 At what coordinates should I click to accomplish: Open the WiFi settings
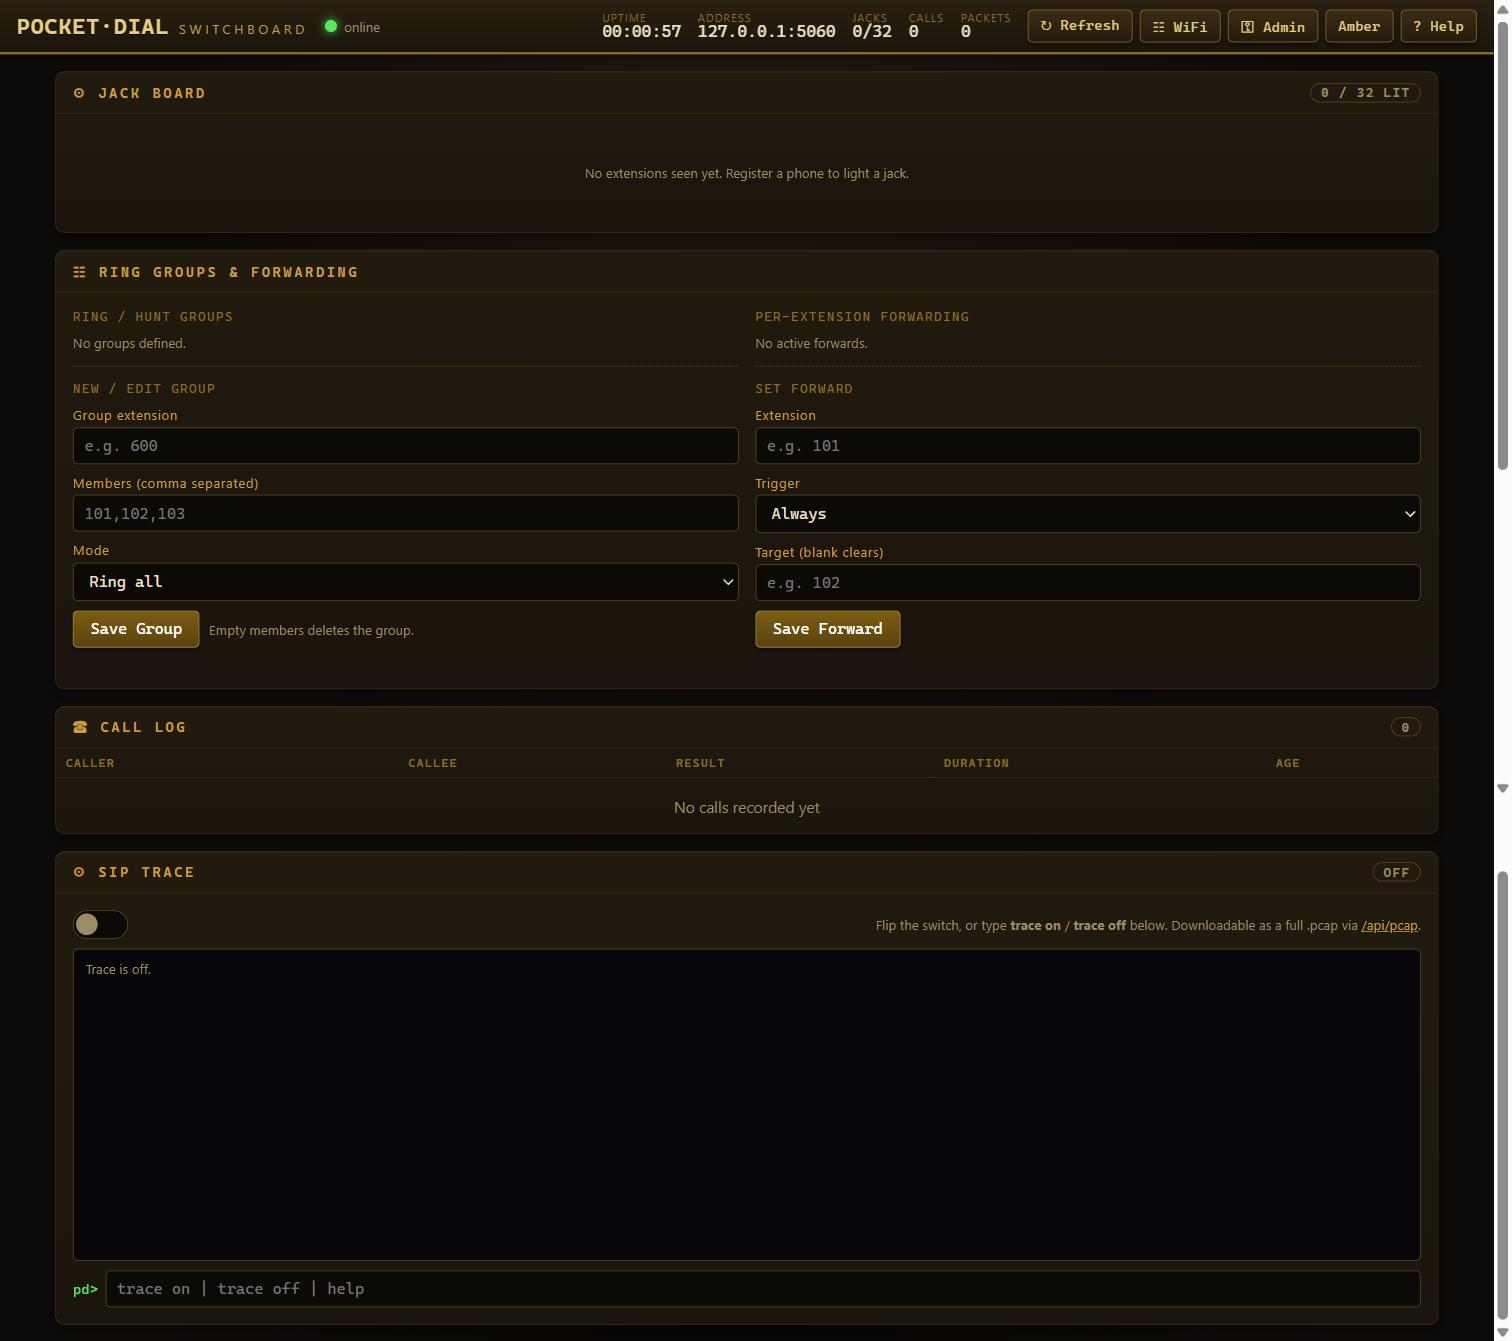(x=1180, y=26)
